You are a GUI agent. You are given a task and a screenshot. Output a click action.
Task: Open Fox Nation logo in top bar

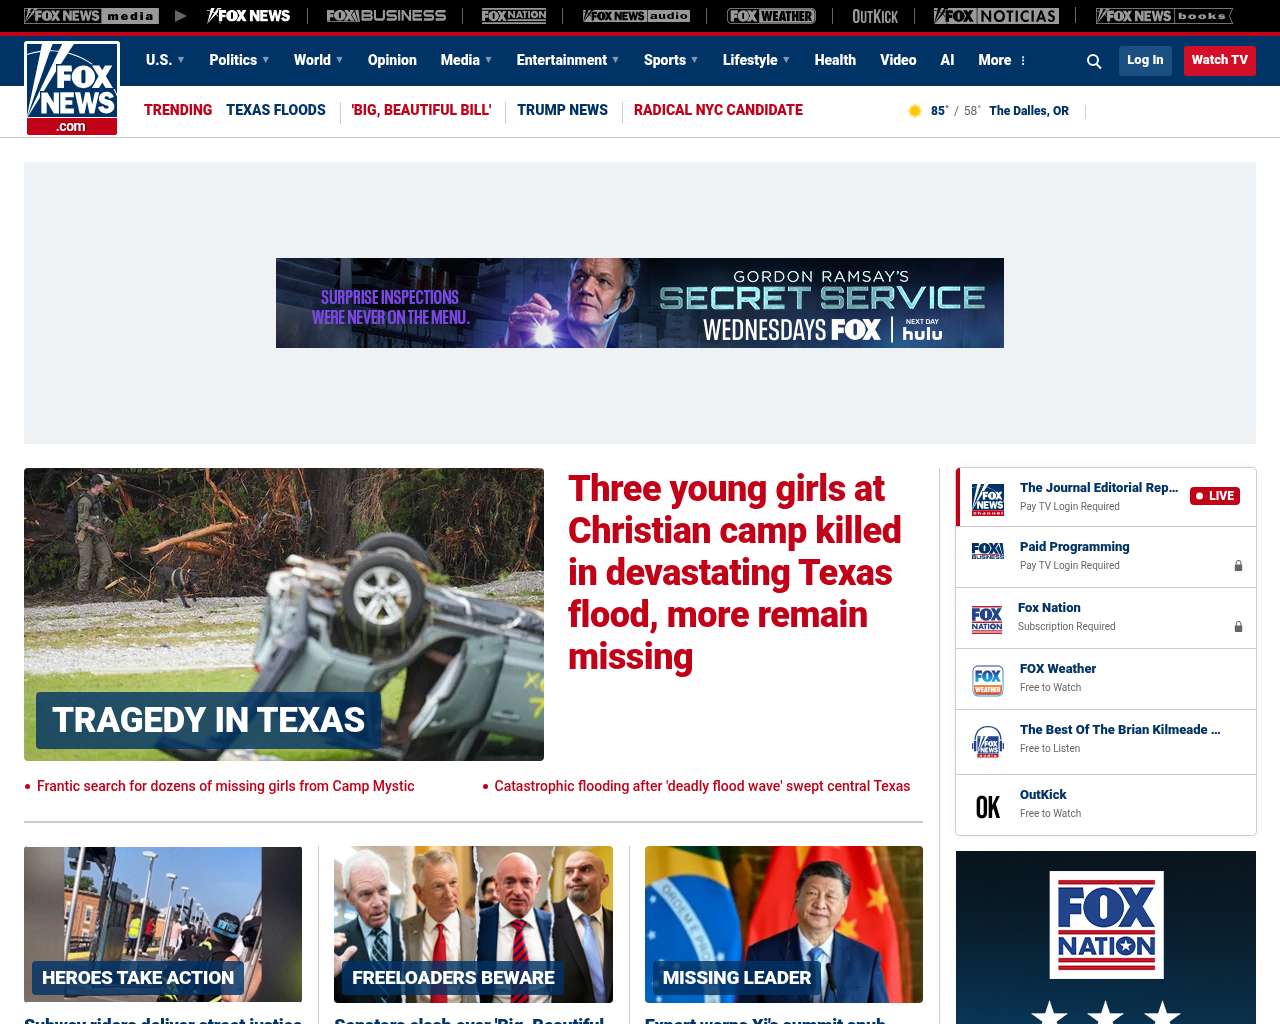[x=514, y=16]
